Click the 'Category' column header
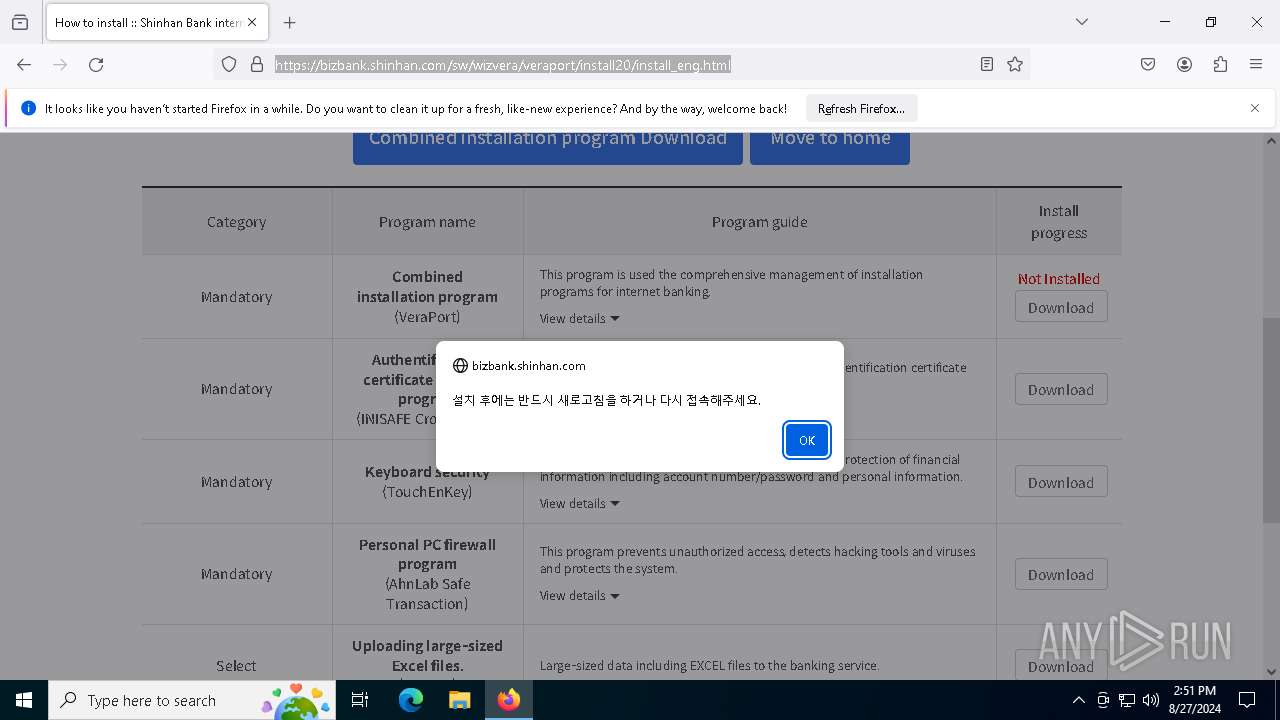Screen dimensions: 1280x720 pos(237,222)
